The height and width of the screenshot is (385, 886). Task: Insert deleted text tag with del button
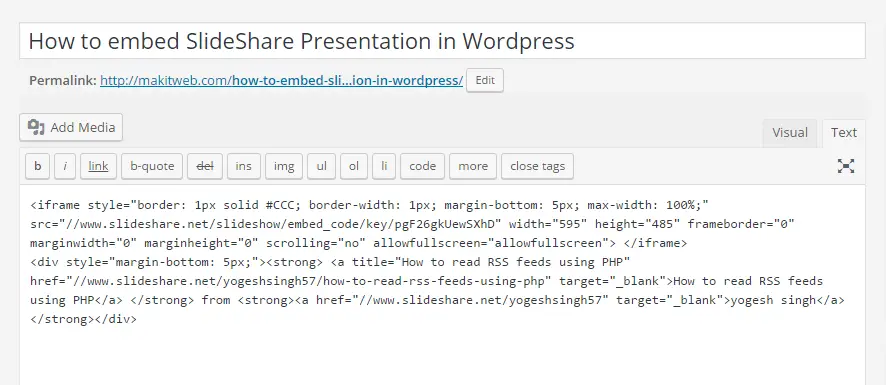tap(205, 166)
